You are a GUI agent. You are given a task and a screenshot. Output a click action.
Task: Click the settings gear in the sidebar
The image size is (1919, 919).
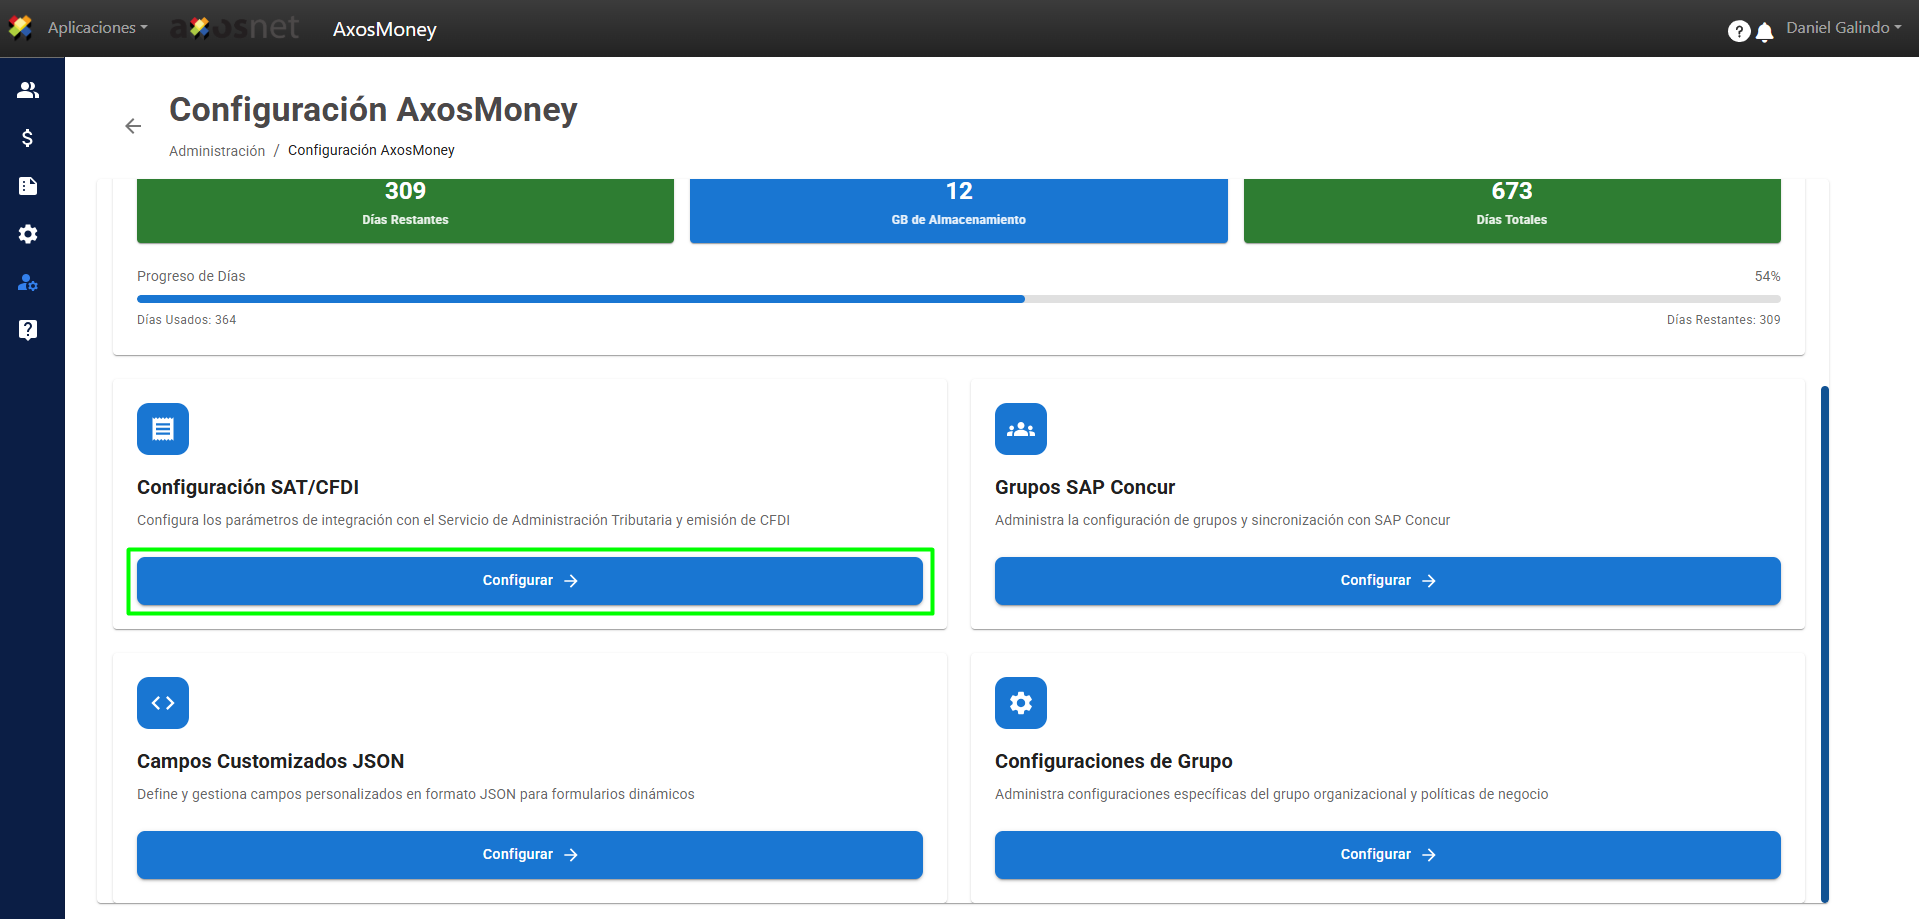pyautogui.click(x=28, y=234)
